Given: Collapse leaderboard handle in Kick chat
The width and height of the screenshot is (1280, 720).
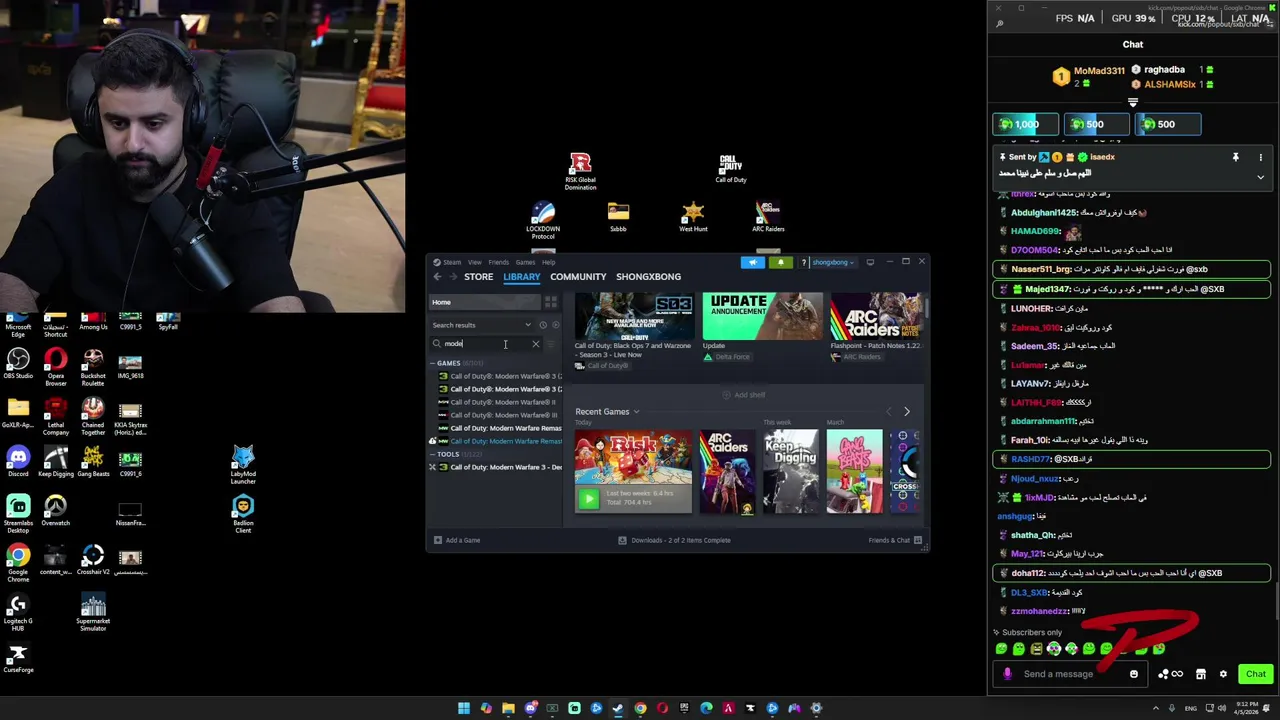Looking at the screenshot, I should 1133,102.
